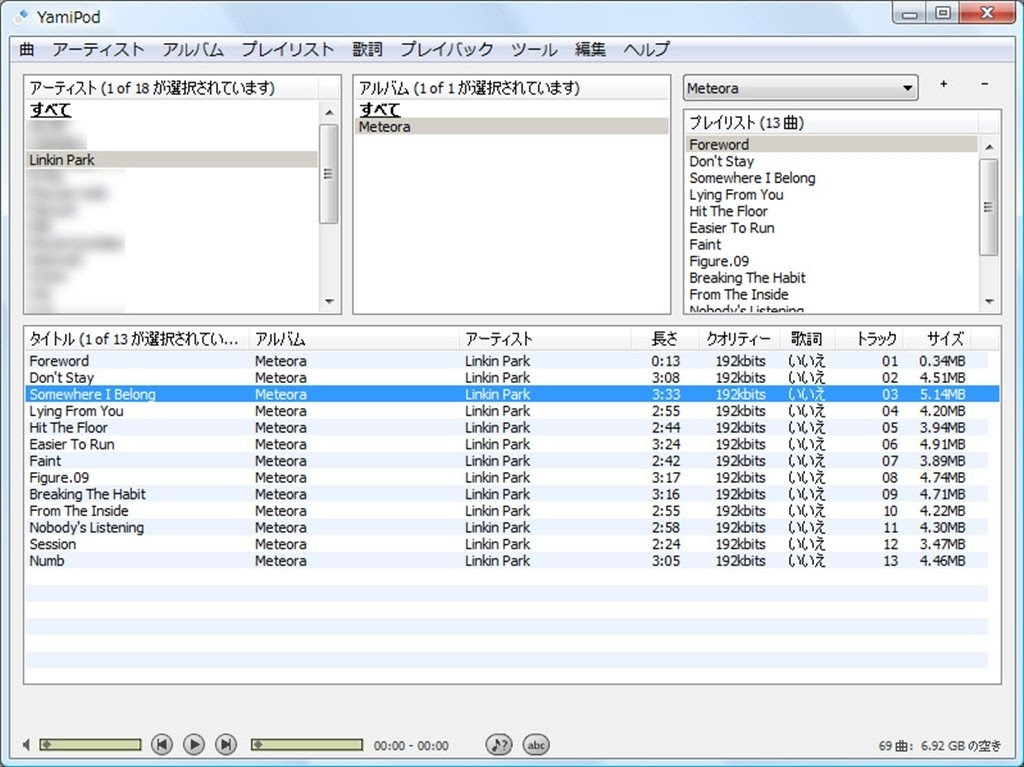Select Breaking The Habit in playlist panel

coord(831,278)
